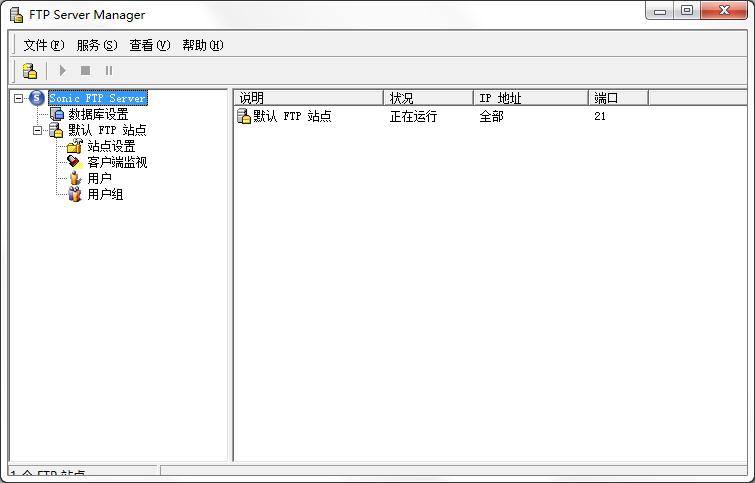Sort list by the 状况 column header
The width and height of the screenshot is (755, 483).
[x=428, y=98]
